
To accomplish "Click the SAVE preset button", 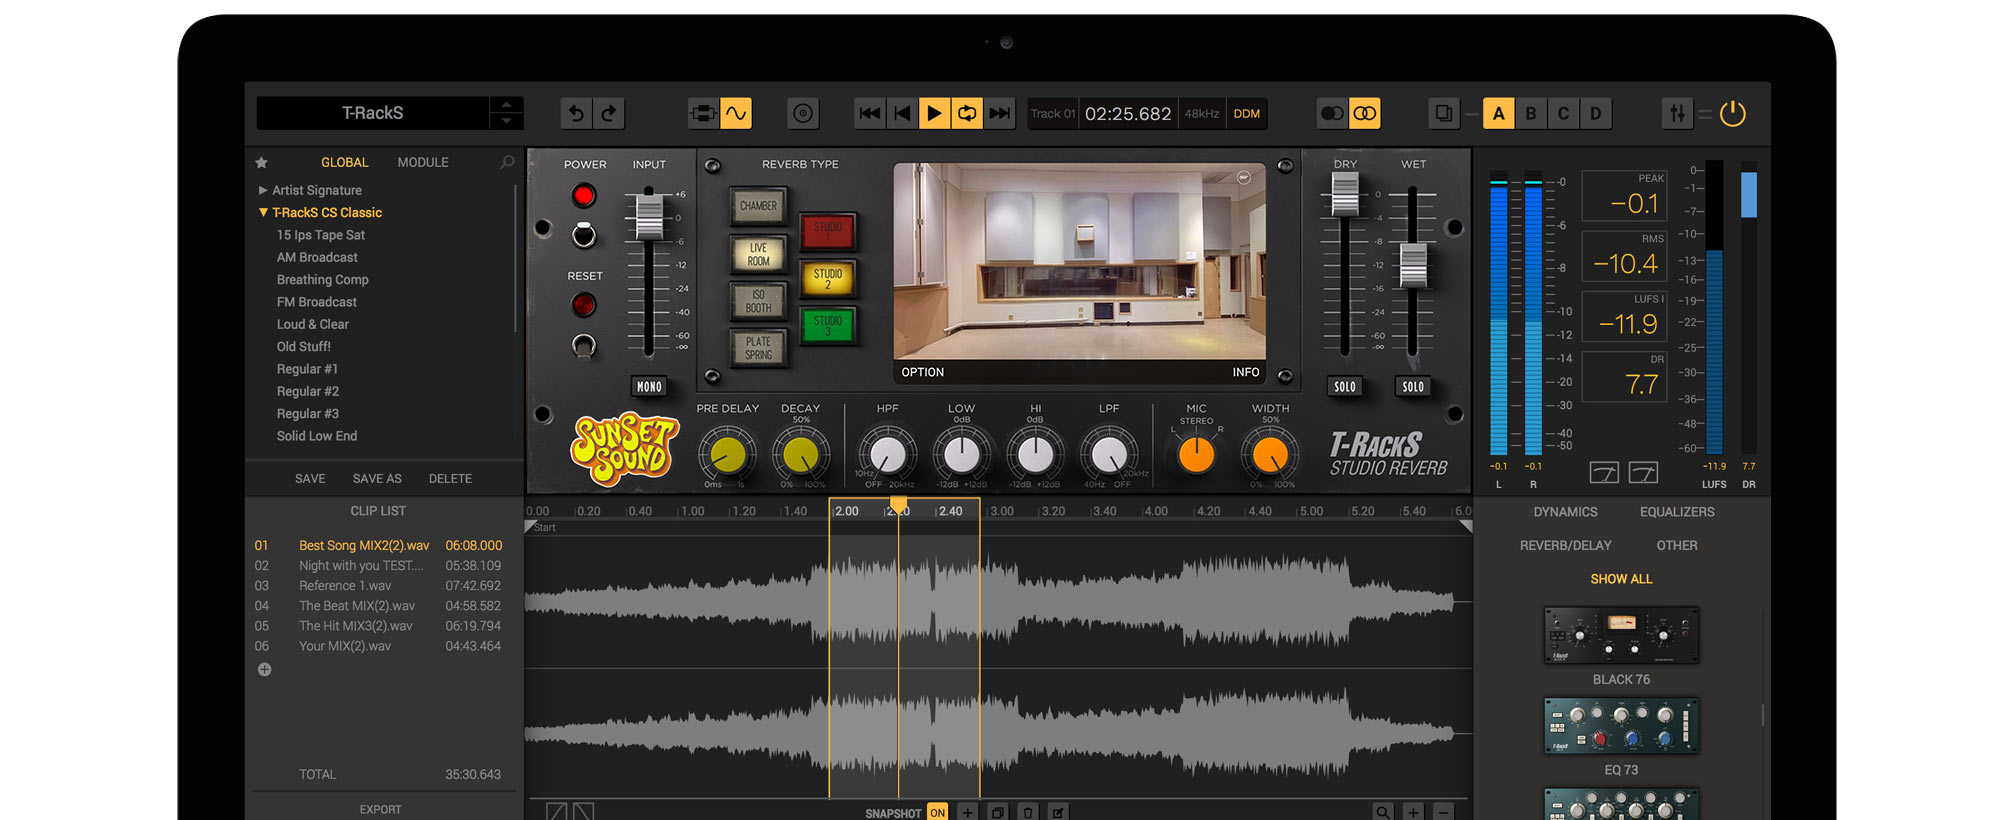I will 310,479.
